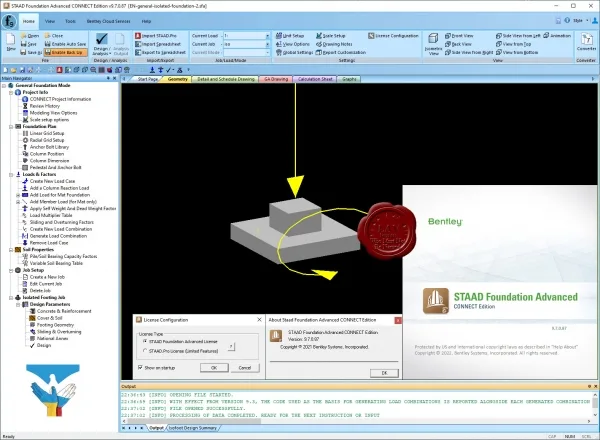Choose Save As in ribbon
600x440 pixels.
pyautogui.click(x=31, y=52)
